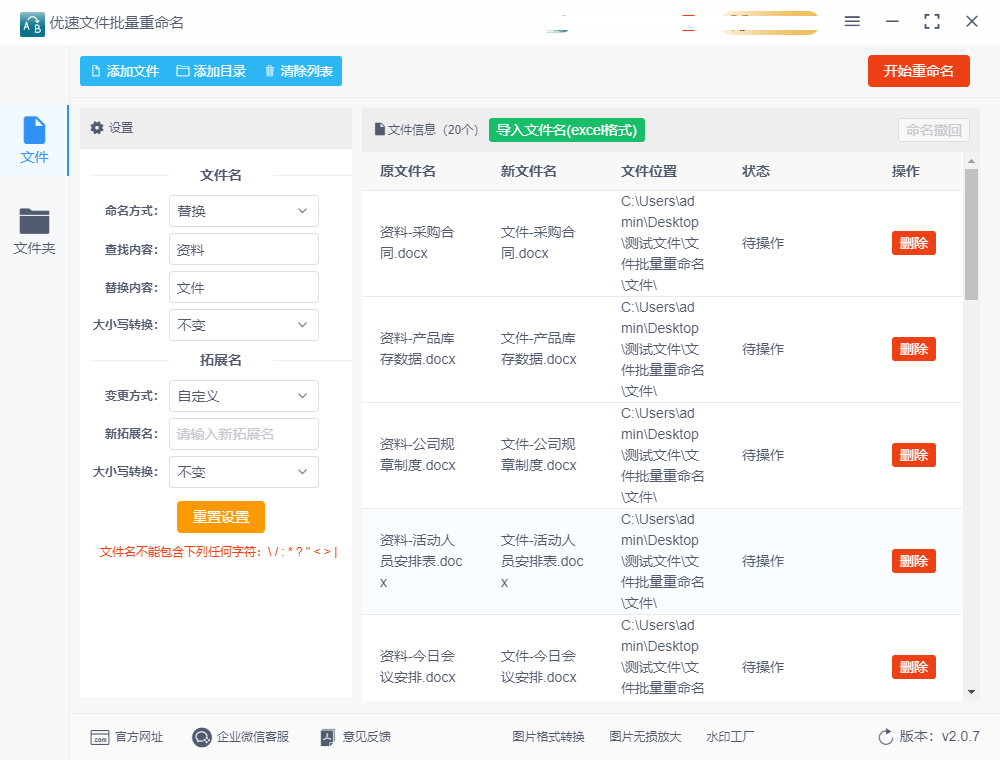Delete the 资料-今日会议安排.docx row
The width and height of the screenshot is (1000, 760).
pyautogui.click(x=913, y=667)
